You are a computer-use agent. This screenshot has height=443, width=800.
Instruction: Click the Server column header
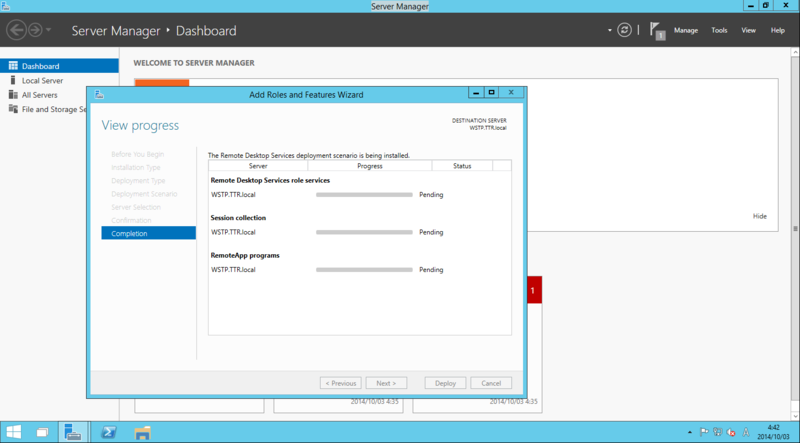point(258,166)
